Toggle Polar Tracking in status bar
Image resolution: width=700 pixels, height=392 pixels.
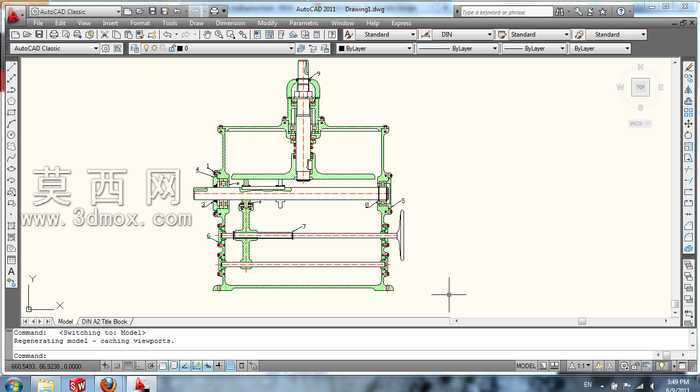151,366
